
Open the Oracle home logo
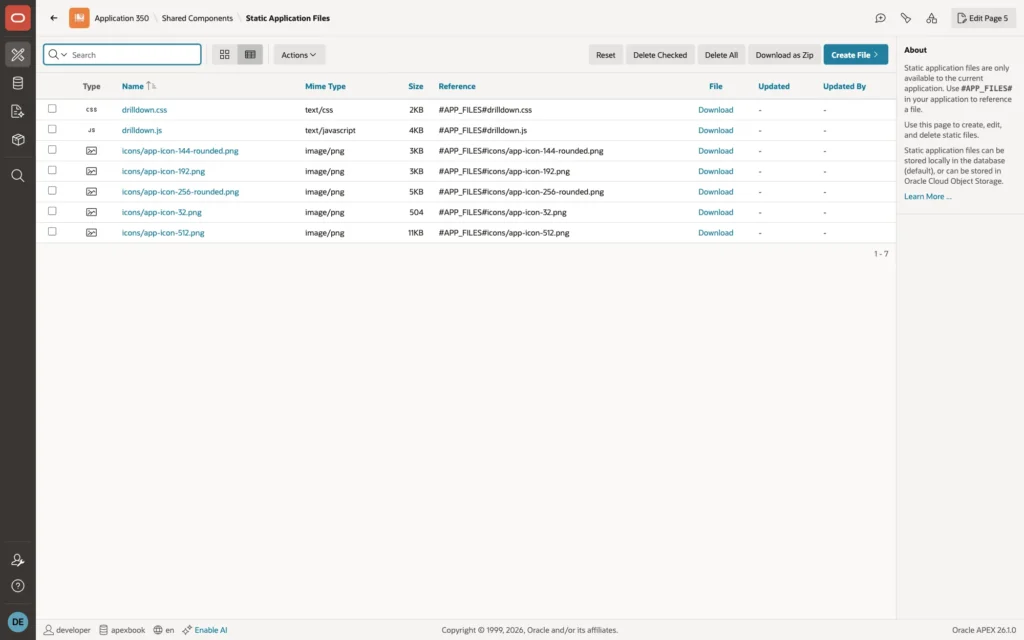point(18,18)
